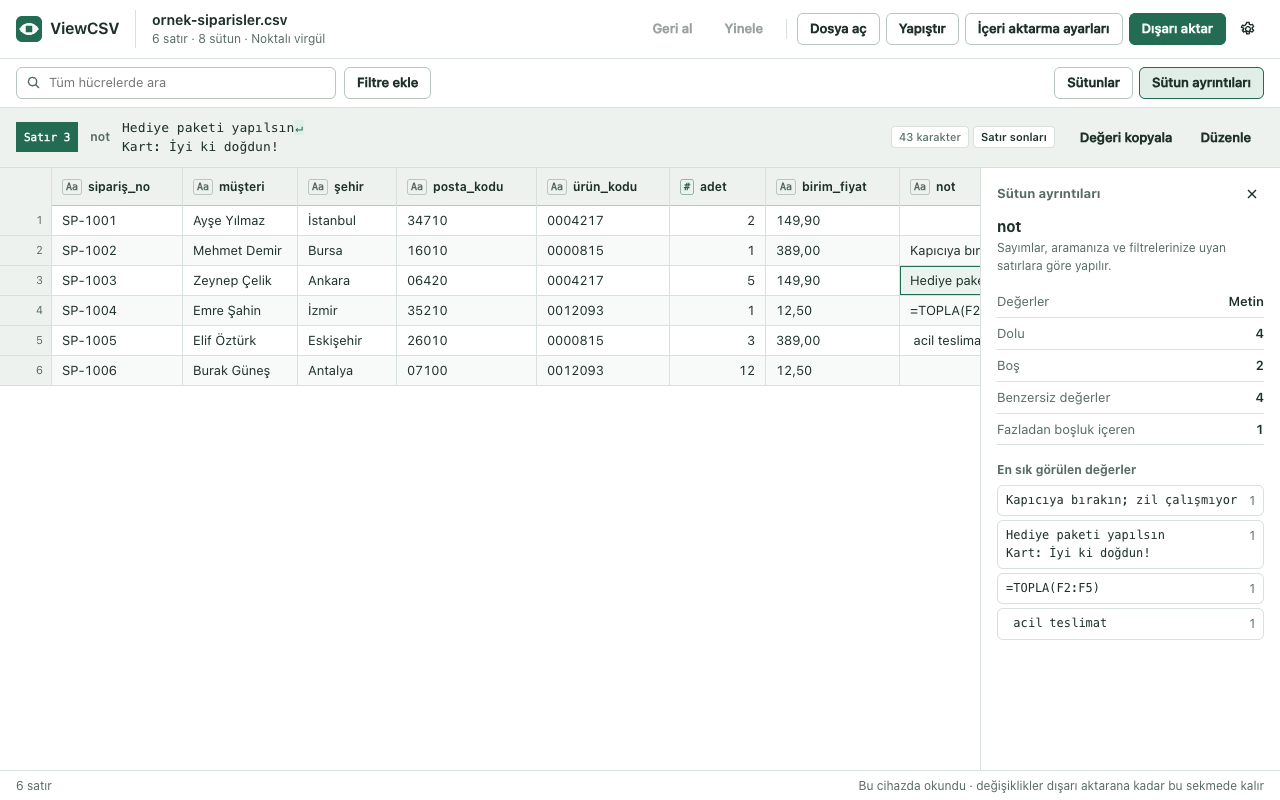This screenshot has width=1280, height=800.
Task: Select row number 4 header
Action: point(26,311)
